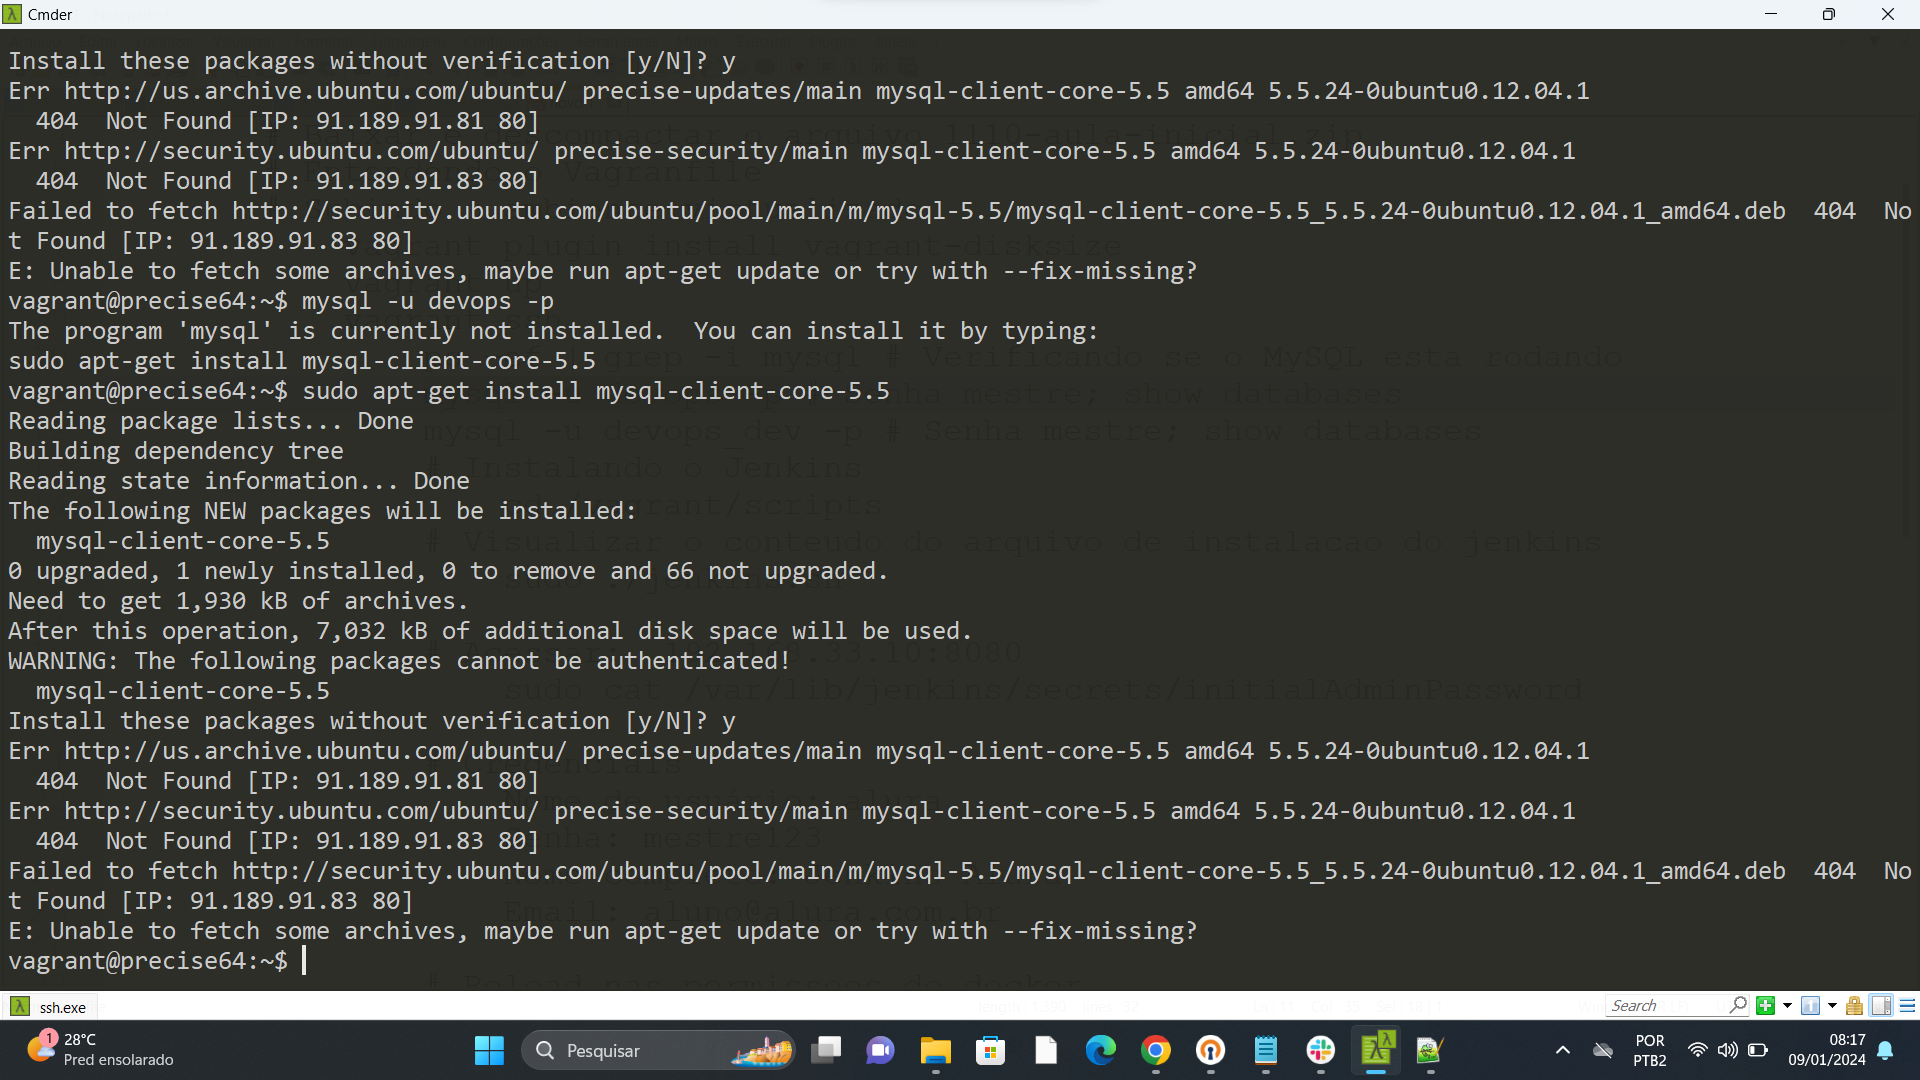Open the orange headphone app on the taskbar
The height and width of the screenshot is (1080, 1920).
(1211, 1051)
